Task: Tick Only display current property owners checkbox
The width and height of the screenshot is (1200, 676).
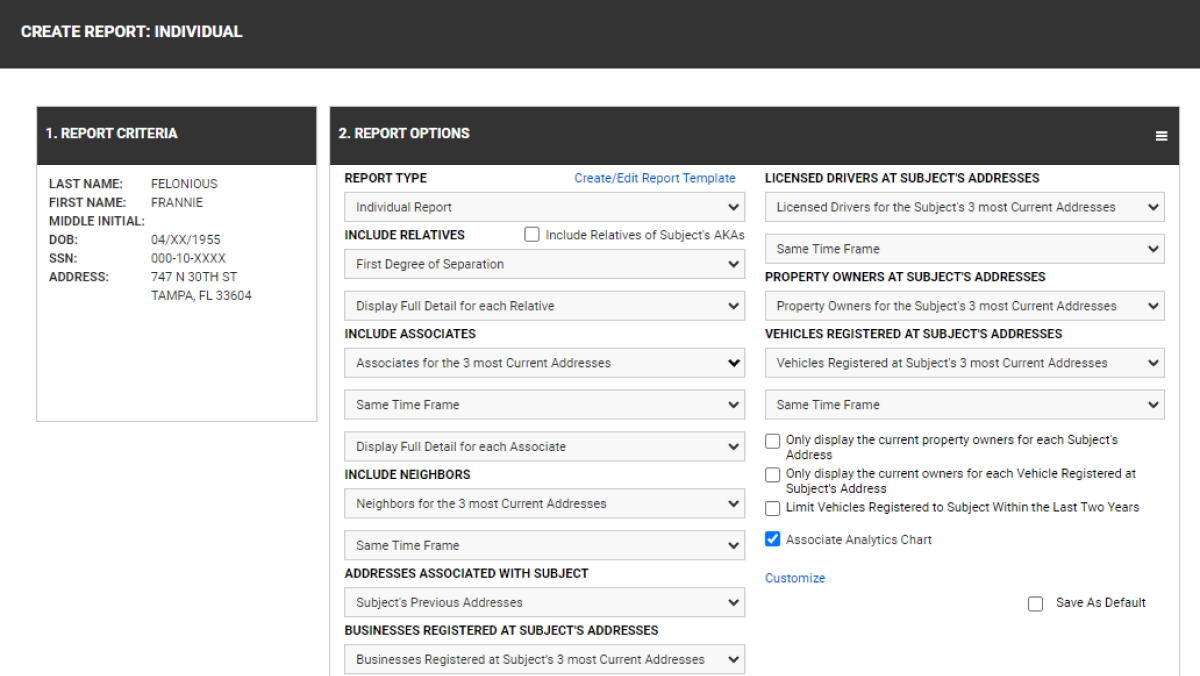Action: coord(773,441)
